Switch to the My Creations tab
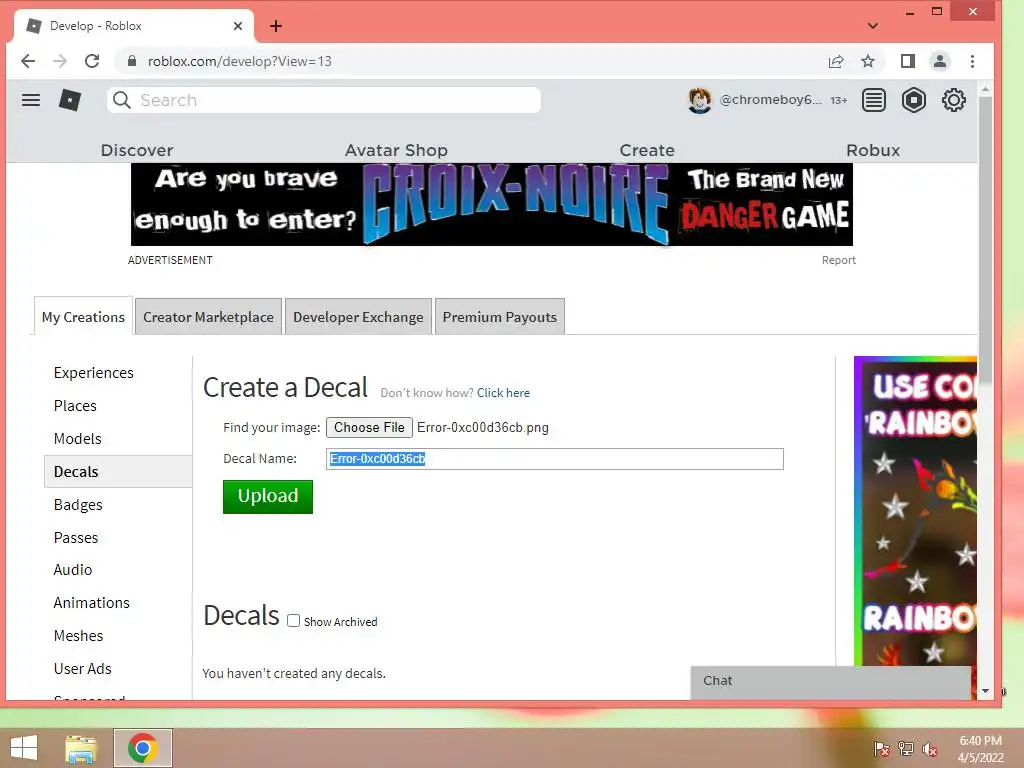 (83, 317)
